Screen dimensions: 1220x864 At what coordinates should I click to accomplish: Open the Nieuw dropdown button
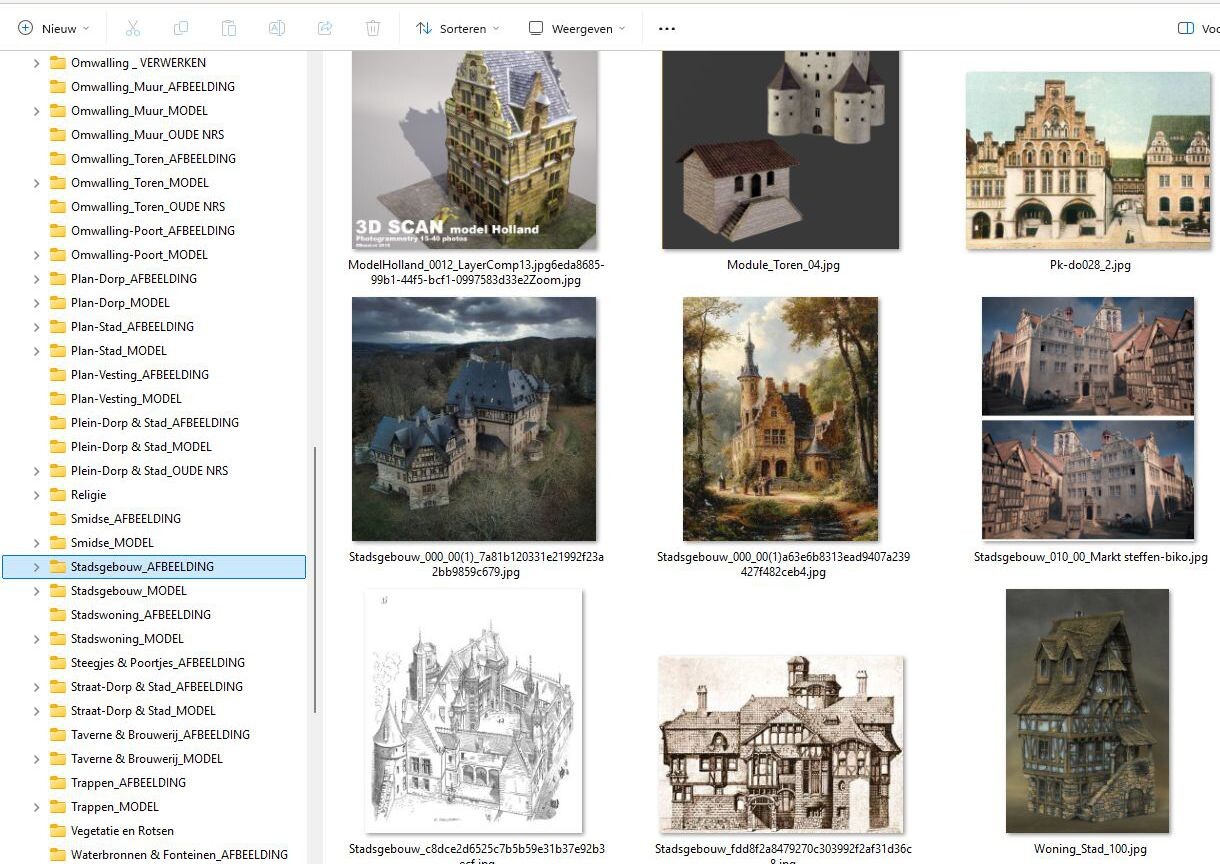[54, 29]
